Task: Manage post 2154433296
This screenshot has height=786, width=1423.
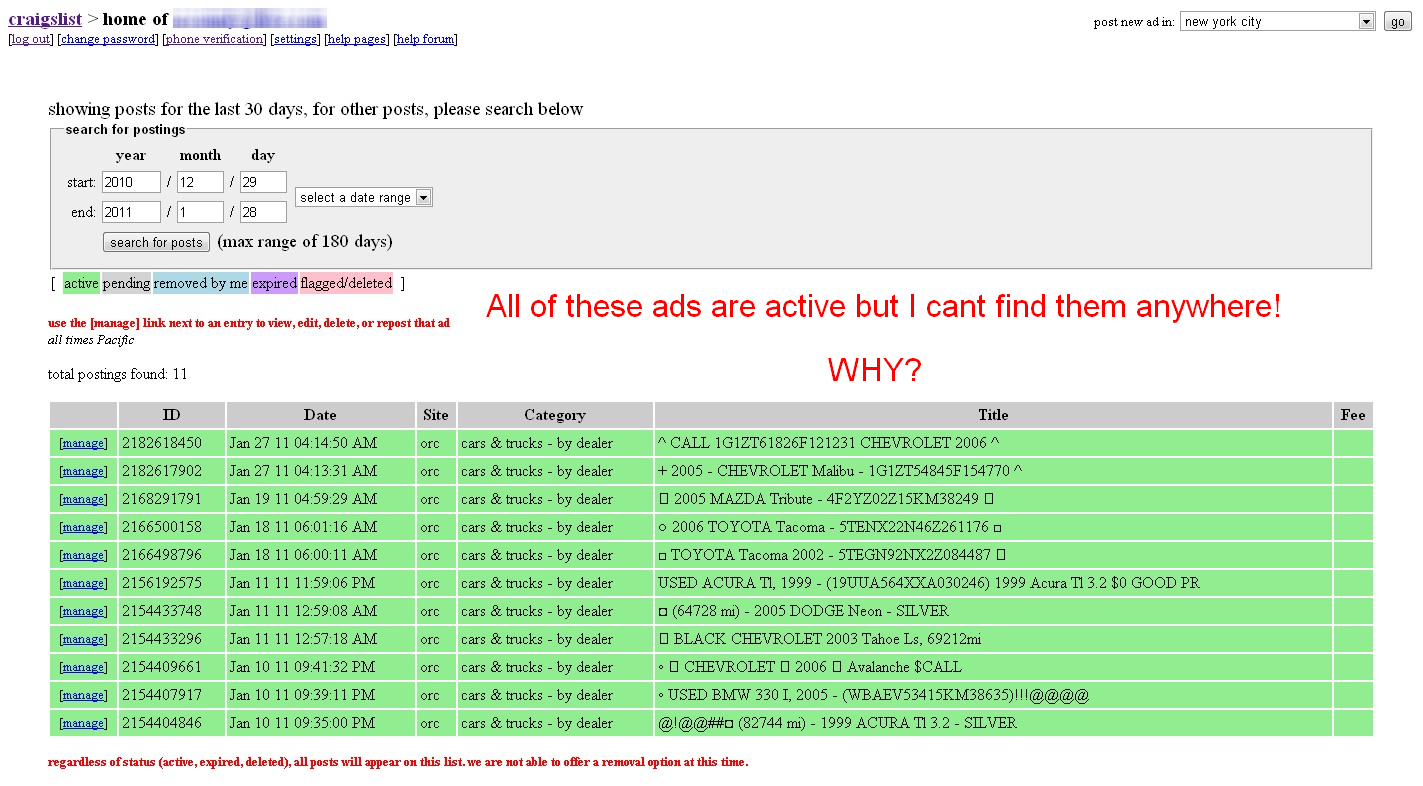Action: coord(83,639)
